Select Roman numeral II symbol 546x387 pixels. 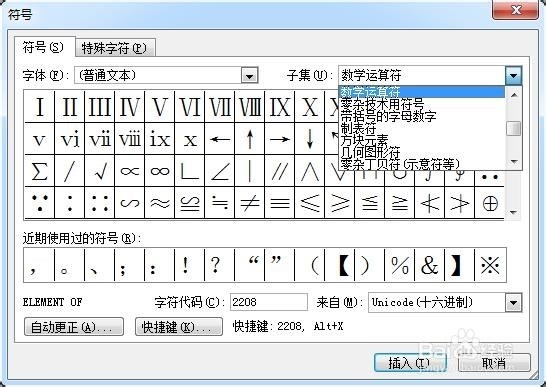69,107
